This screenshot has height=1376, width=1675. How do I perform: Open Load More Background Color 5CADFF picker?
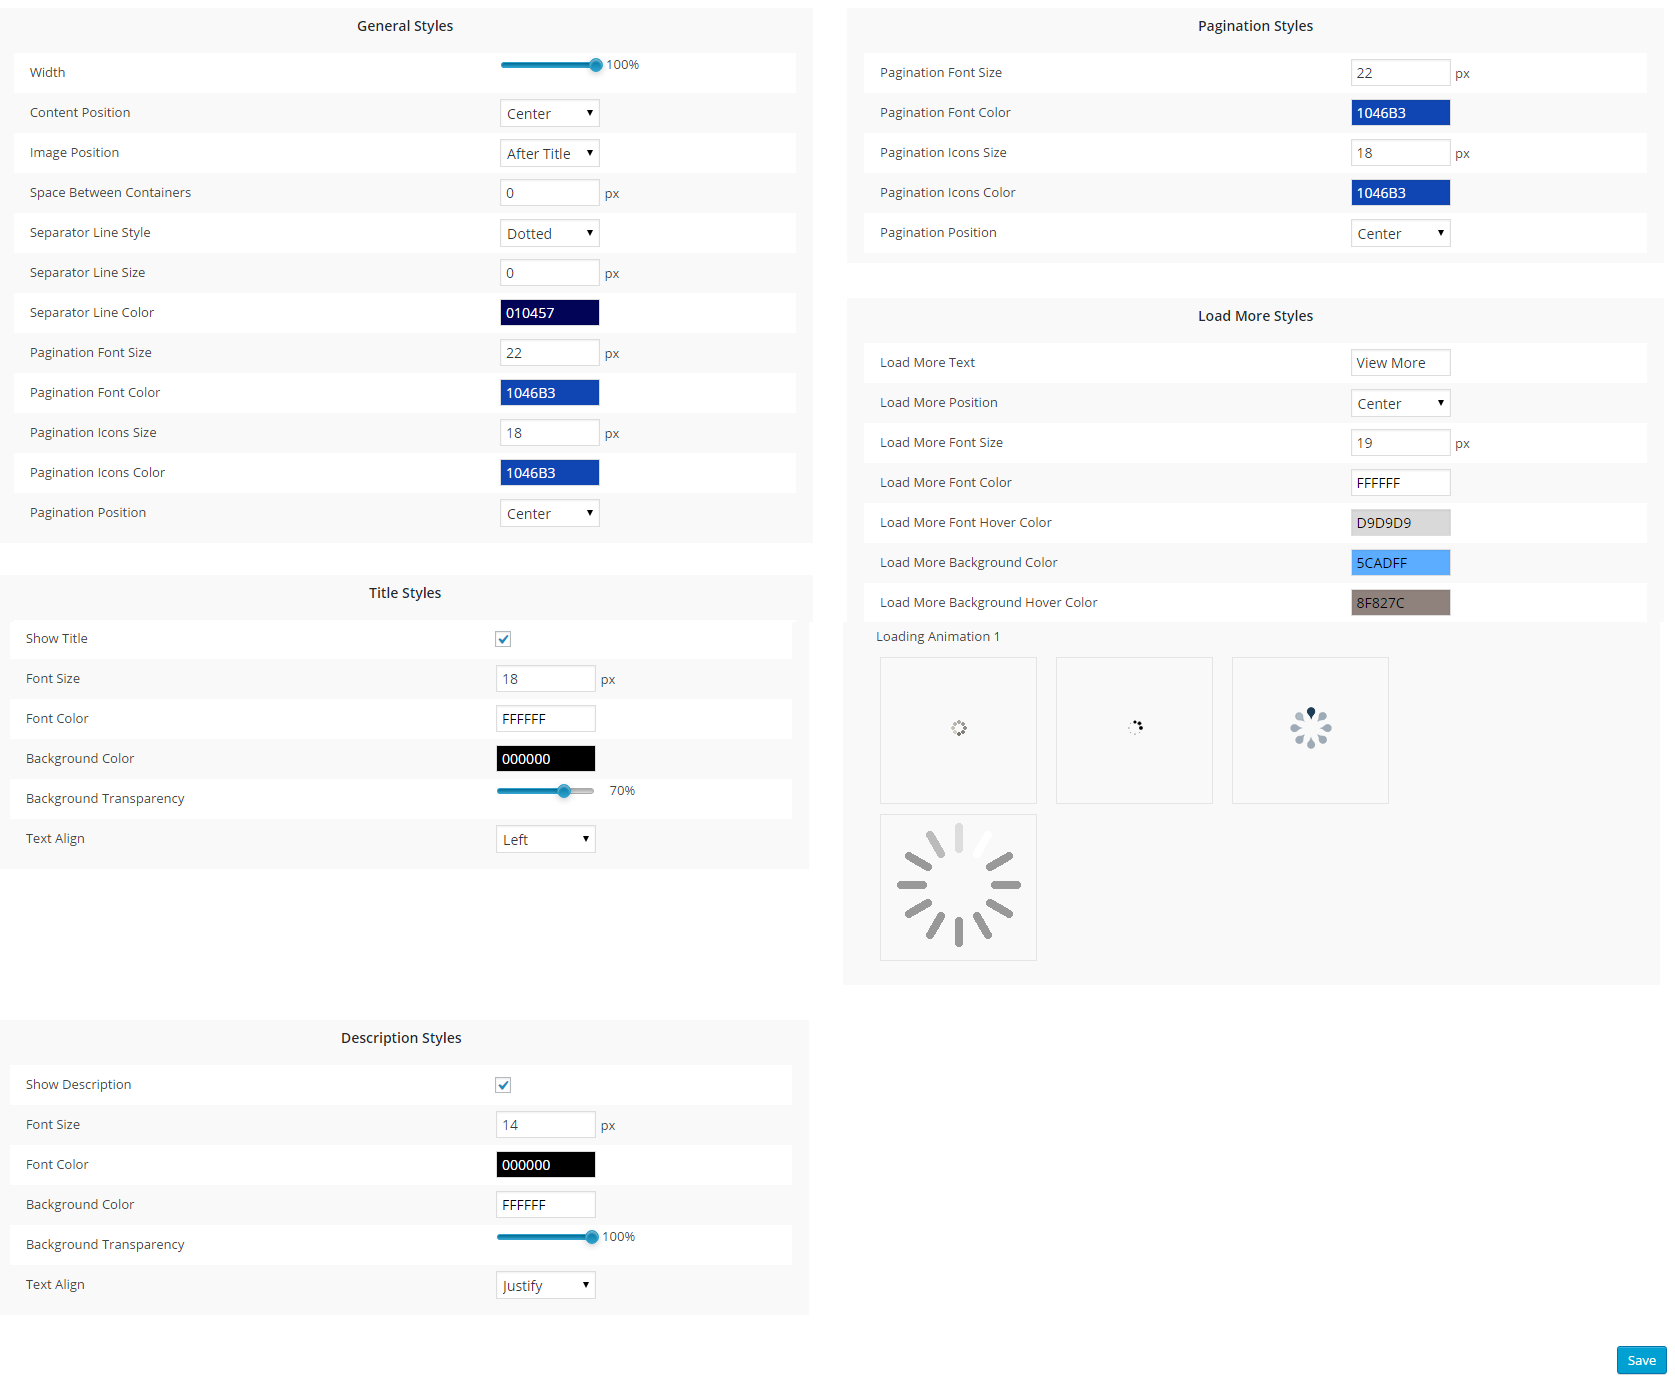pos(1400,563)
